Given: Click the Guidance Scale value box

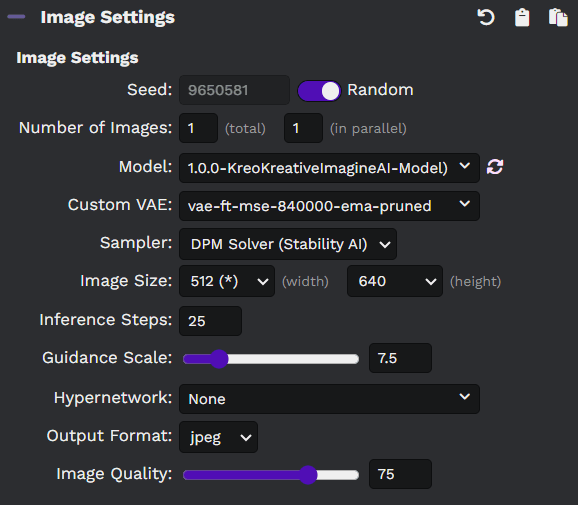Looking at the screenshot, I should tap(400, 358).
